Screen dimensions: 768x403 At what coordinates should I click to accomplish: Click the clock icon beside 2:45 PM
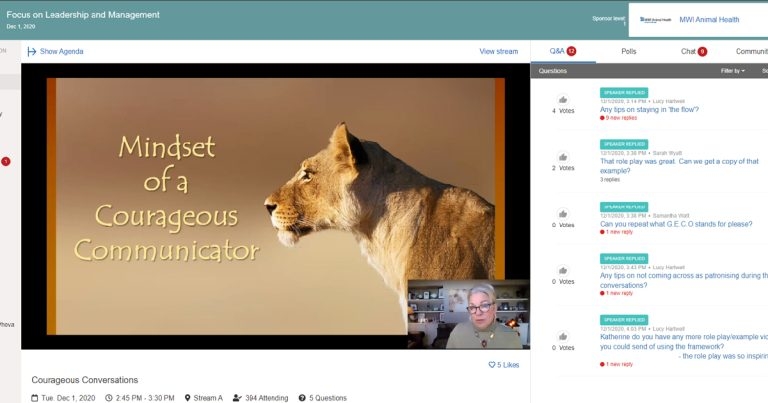[x=109, y=398]
